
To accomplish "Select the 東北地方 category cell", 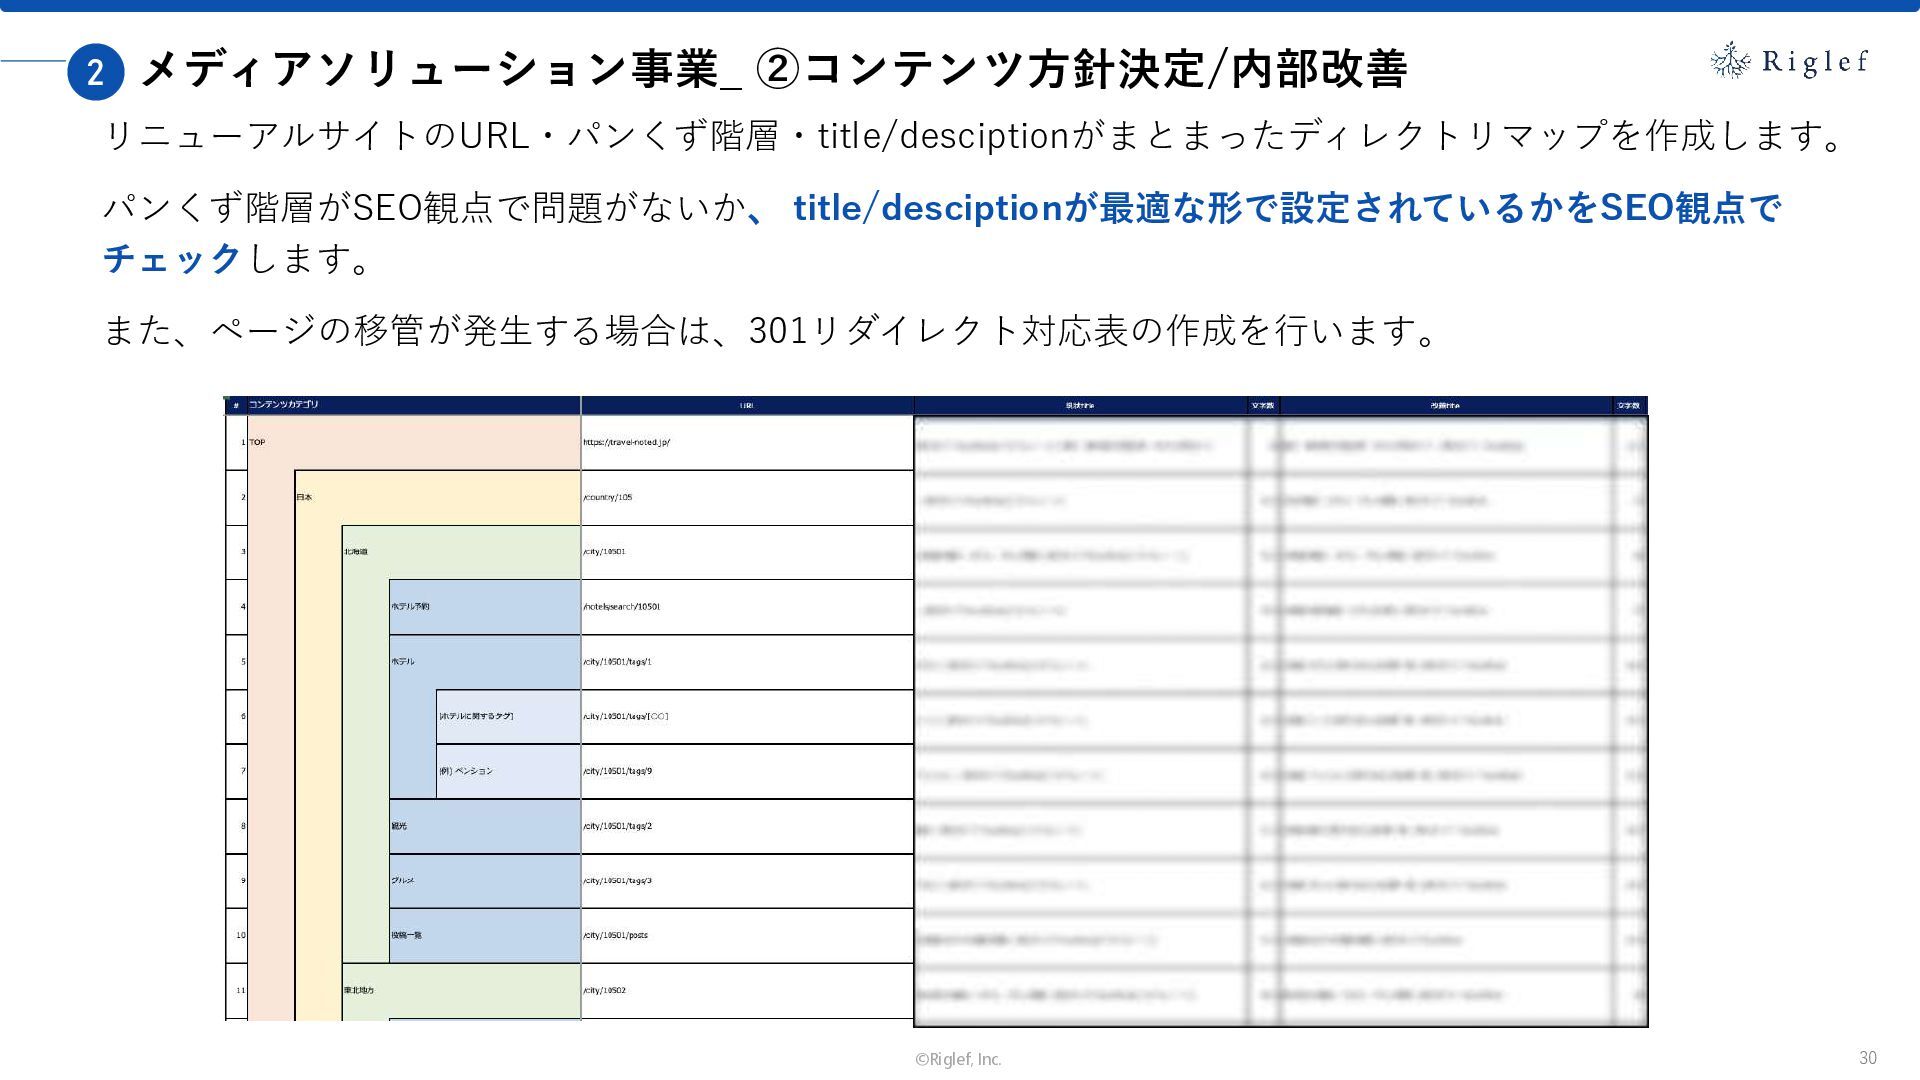I will tap(359, 990).
